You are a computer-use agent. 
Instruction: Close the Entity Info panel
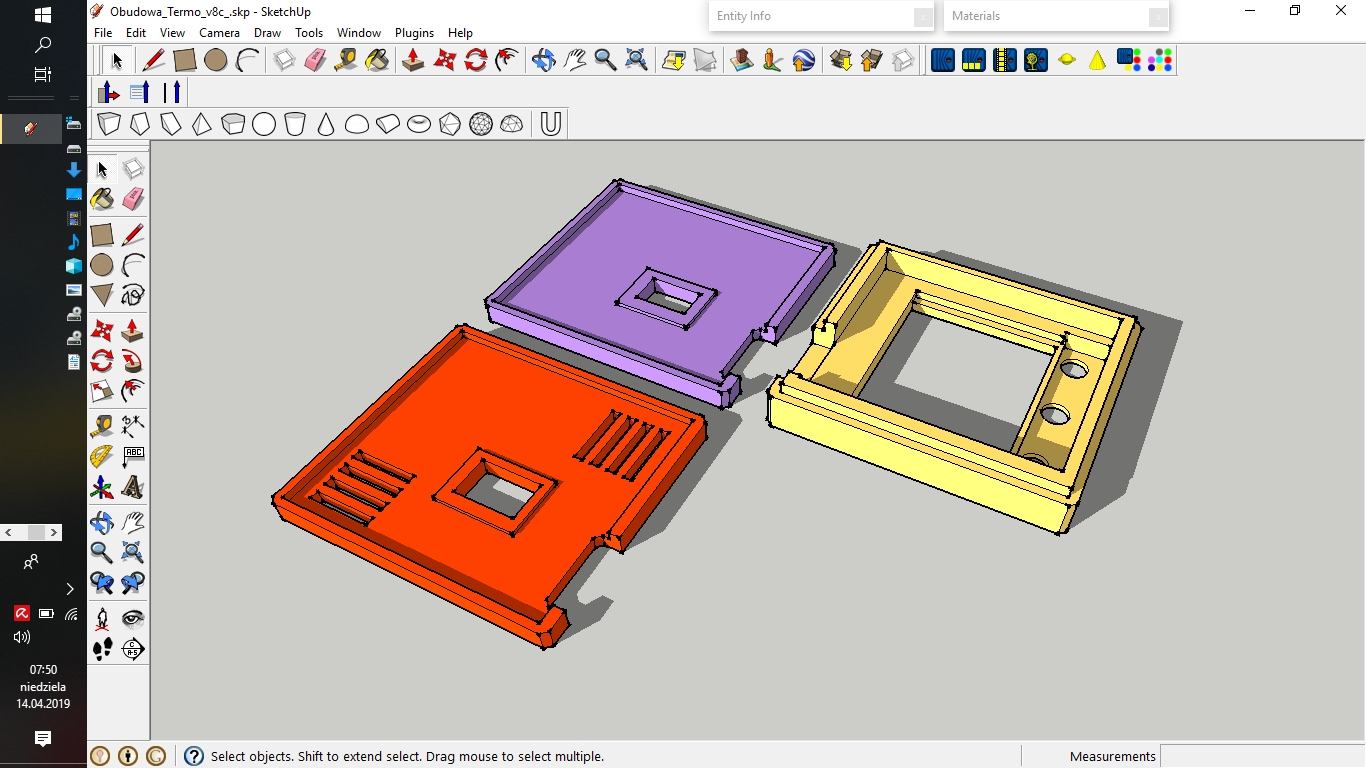click(x=923, y=17)
